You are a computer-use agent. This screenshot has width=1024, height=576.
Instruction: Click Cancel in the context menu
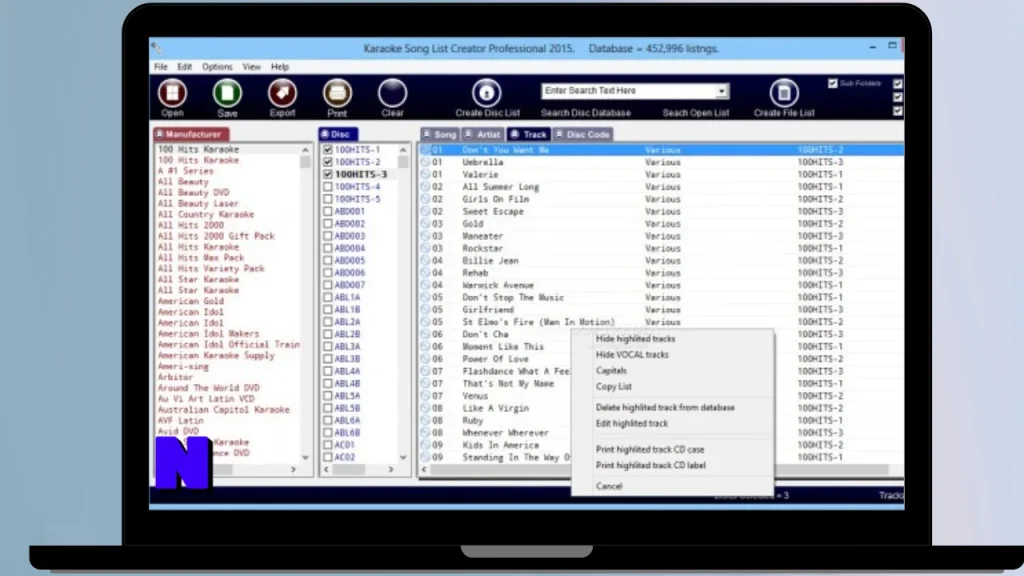609,486
